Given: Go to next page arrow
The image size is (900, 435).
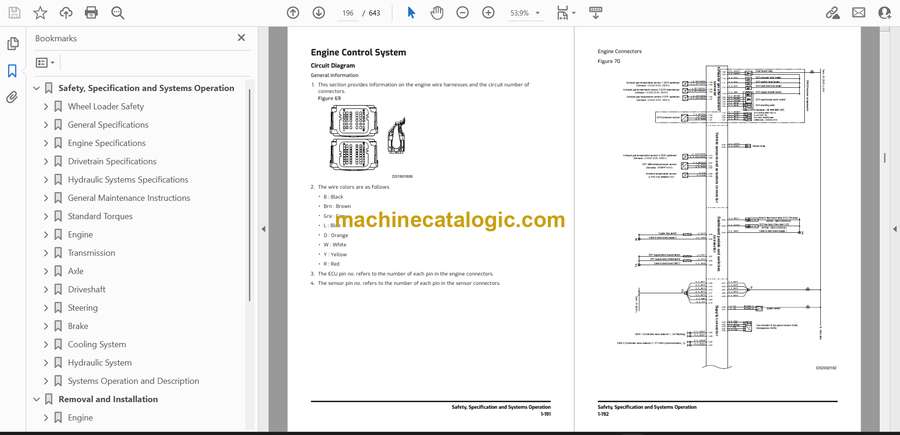Looking at the screenshot, I should pyautogui.click(x=319, y=13).
